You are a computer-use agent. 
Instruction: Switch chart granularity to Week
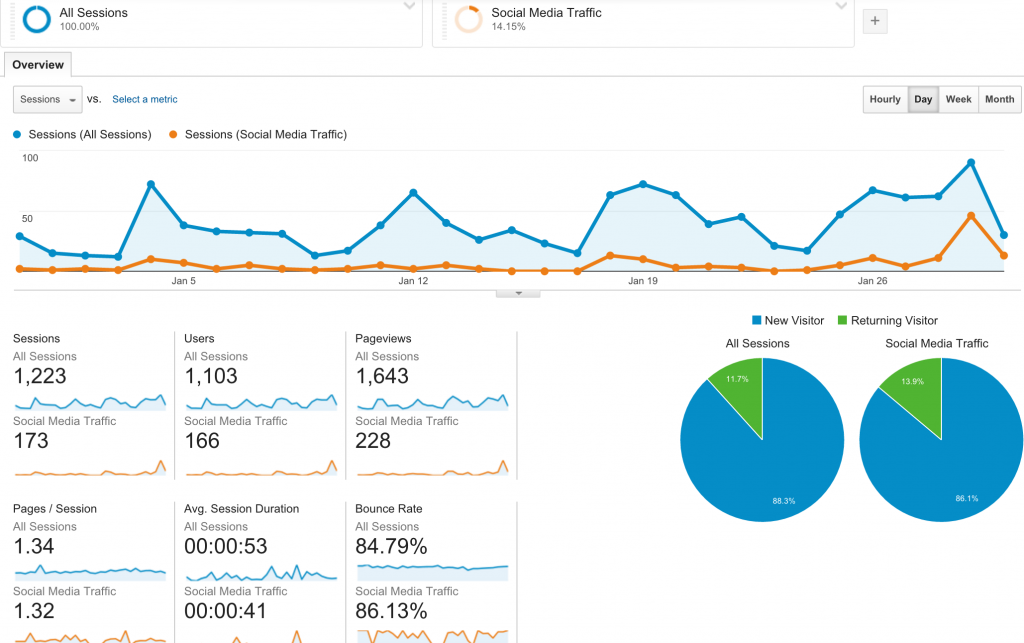(958, 99)
